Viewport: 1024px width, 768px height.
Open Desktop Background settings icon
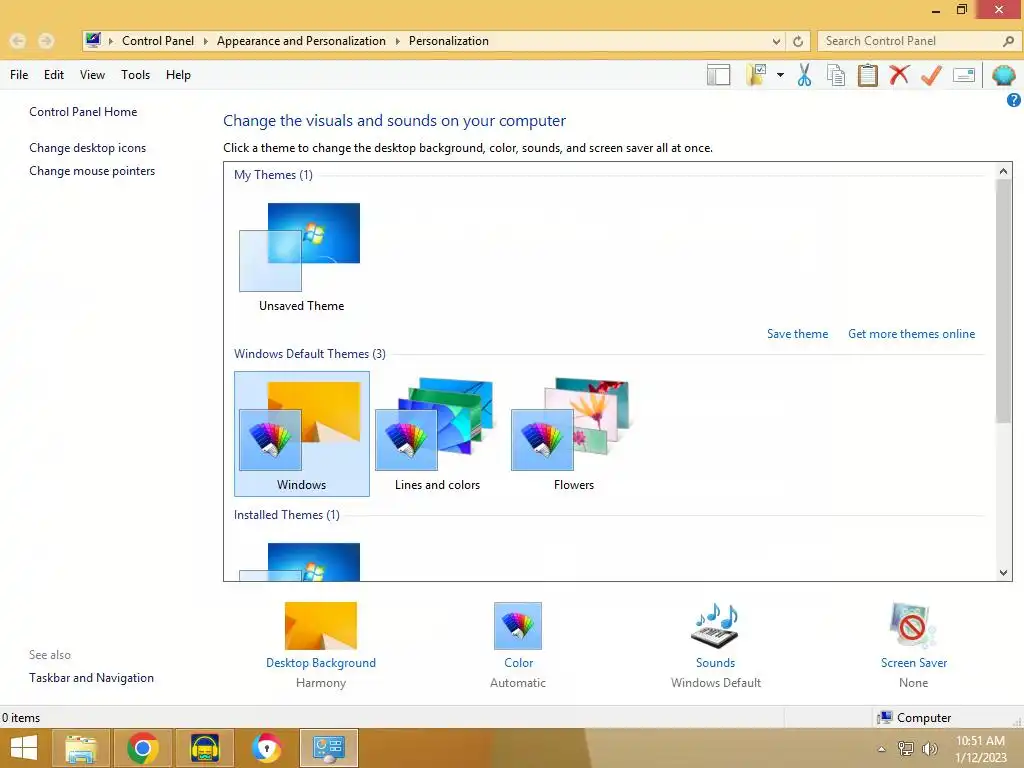pyautogui.click(x=321, y=626)
